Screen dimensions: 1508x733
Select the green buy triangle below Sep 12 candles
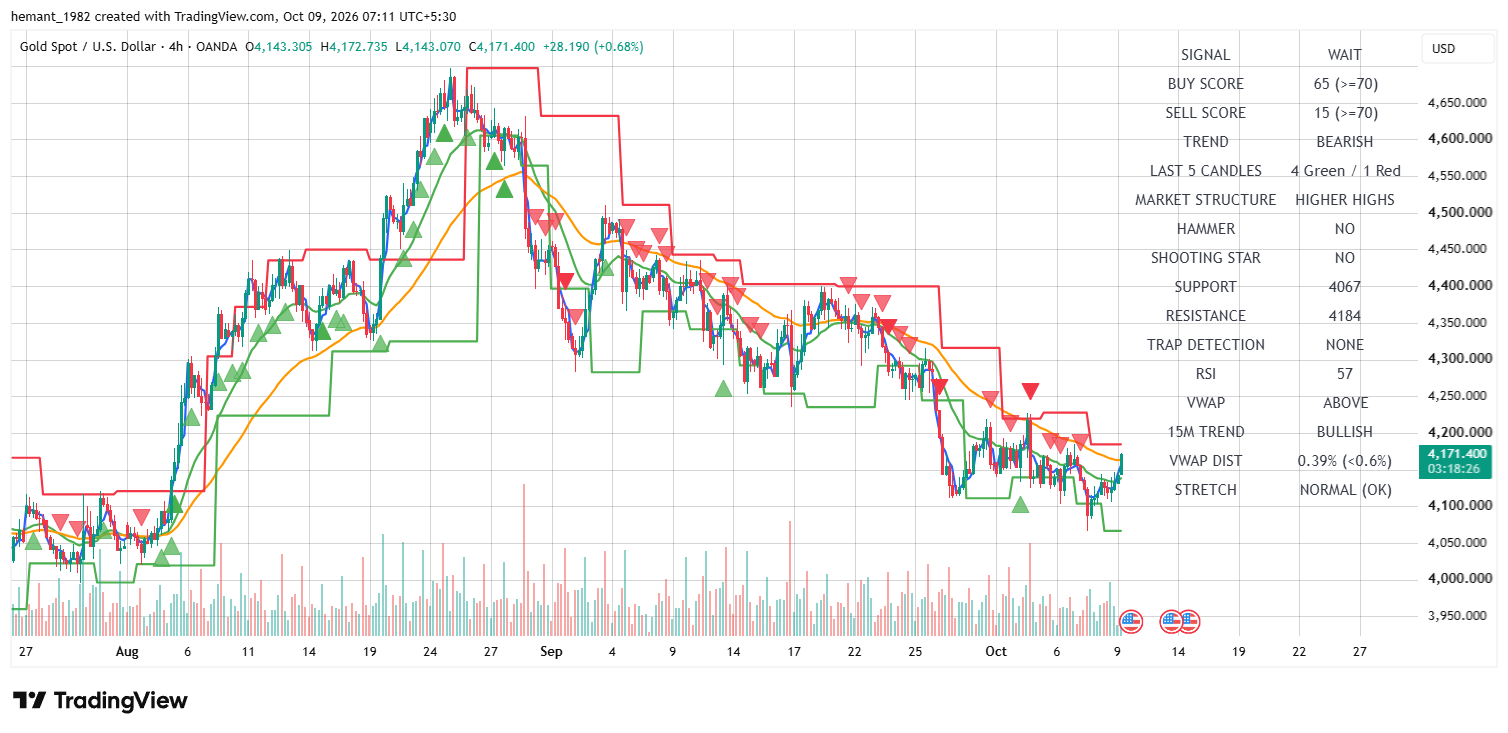point(723,388)
